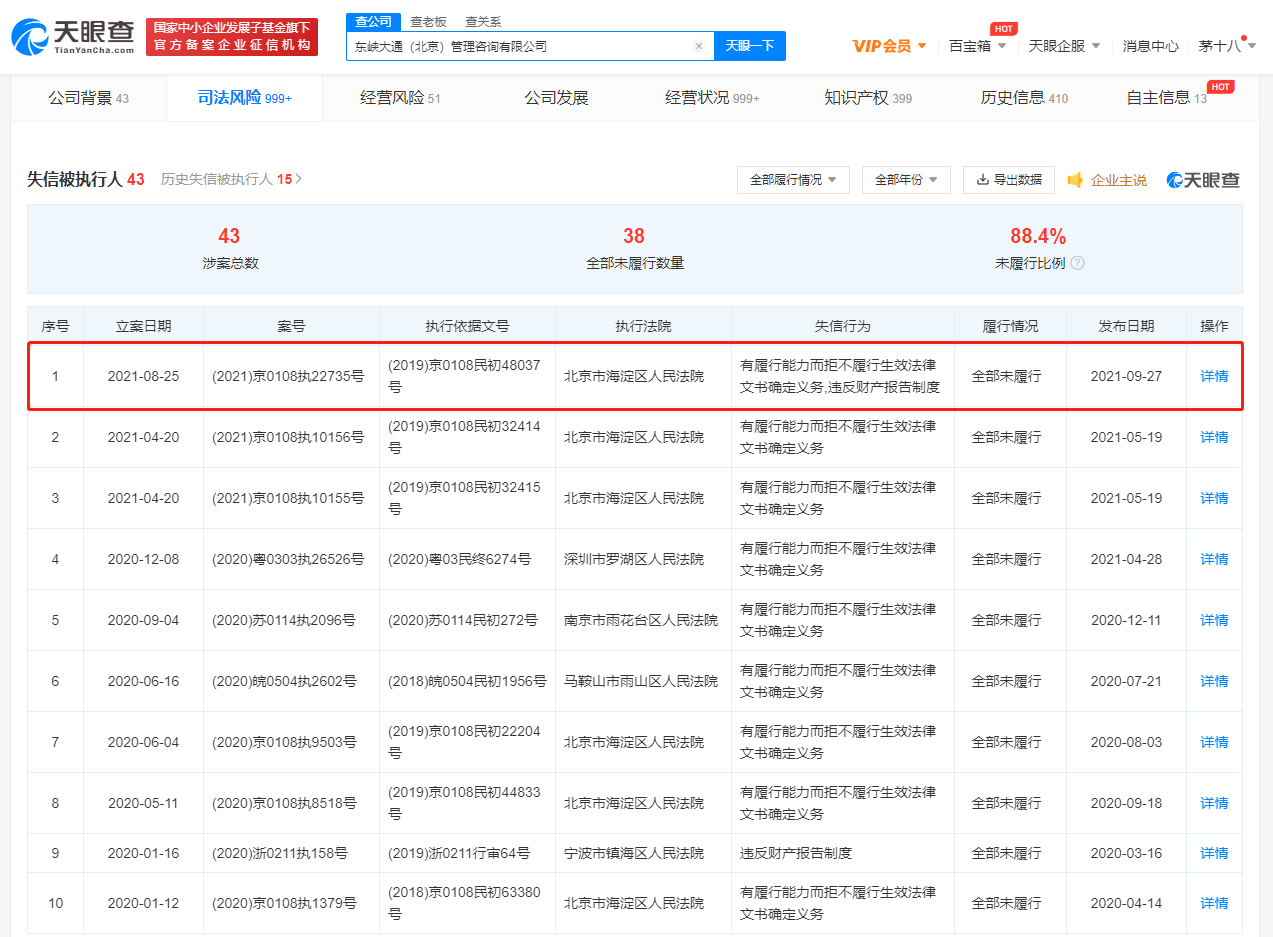Expand the VIP会员 menu

coord(889,46)
